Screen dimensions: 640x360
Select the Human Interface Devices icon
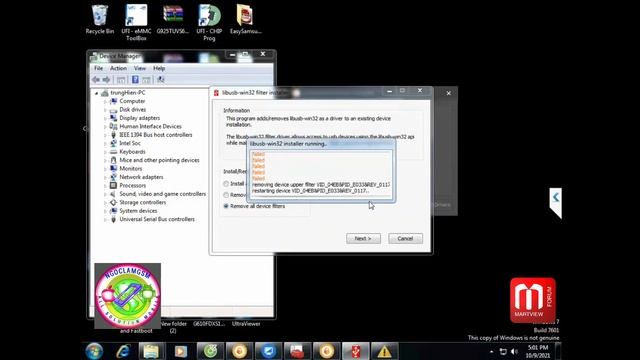[x=113, y=127]
